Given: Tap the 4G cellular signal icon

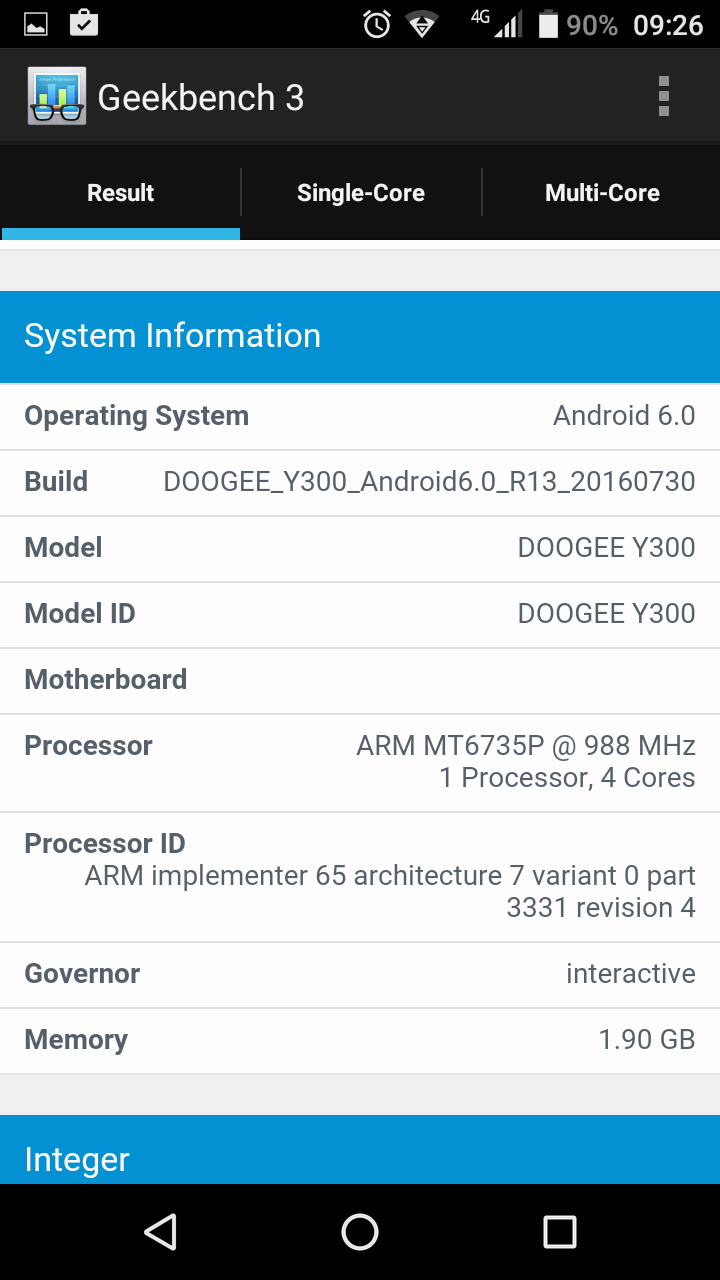Looking at the screenshot, I should (498, 24).
